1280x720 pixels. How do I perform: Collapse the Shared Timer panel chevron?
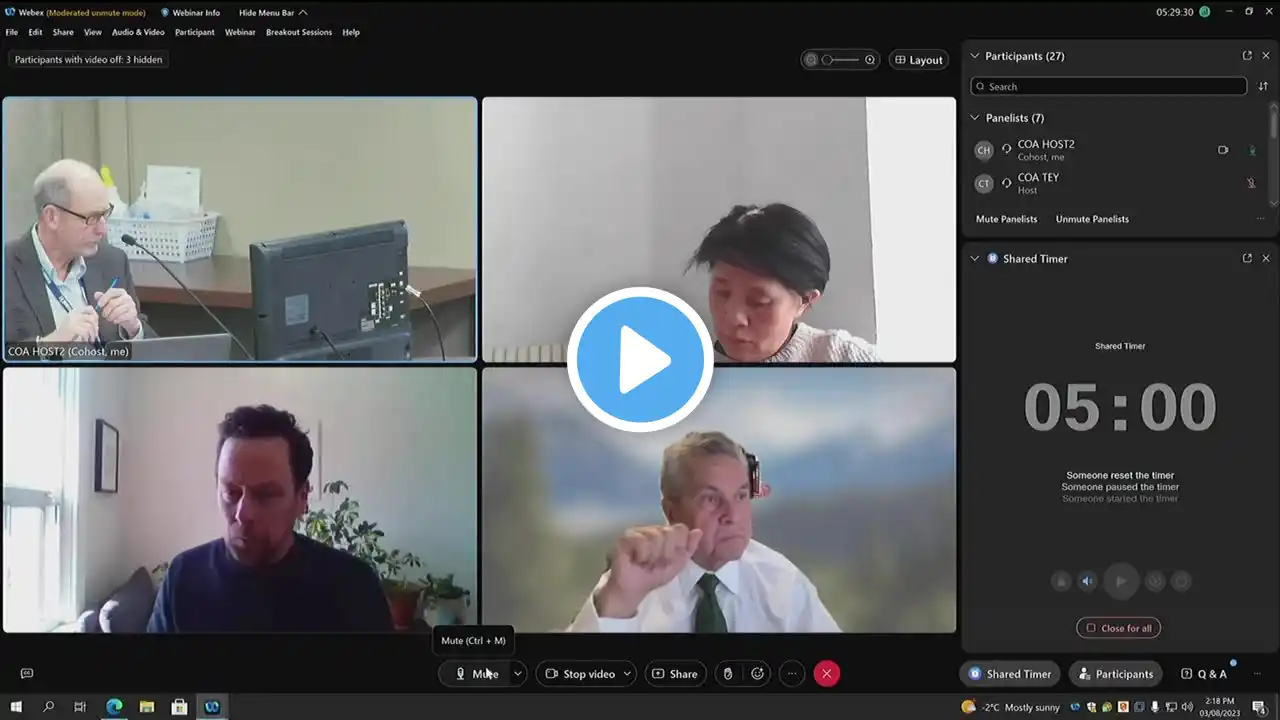click(x=975, y=258)
